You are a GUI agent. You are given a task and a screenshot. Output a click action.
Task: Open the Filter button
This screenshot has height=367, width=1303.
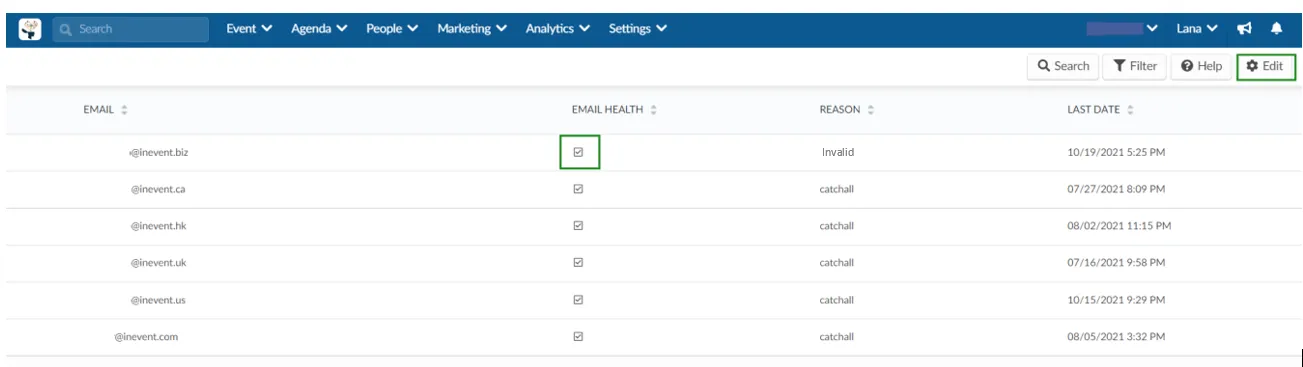coord(1135,66)
